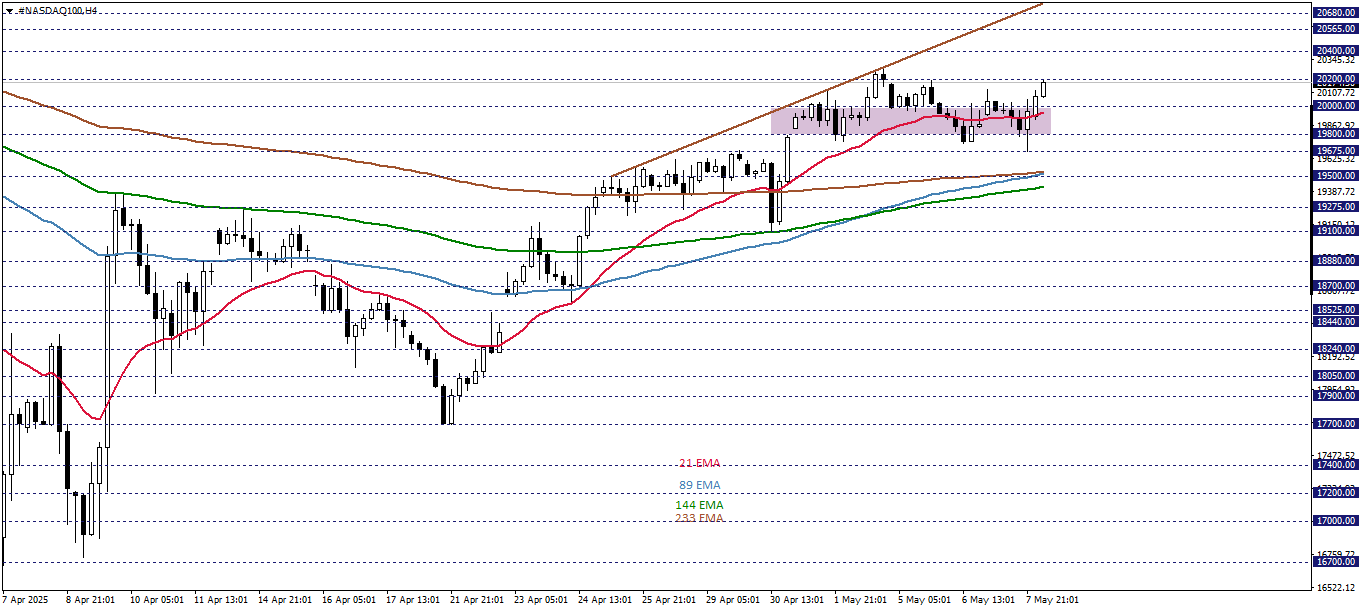Click the 8 Apr 21:01 time label
This screenshot has width=1362, height=611.
click(x=90, y=601)
